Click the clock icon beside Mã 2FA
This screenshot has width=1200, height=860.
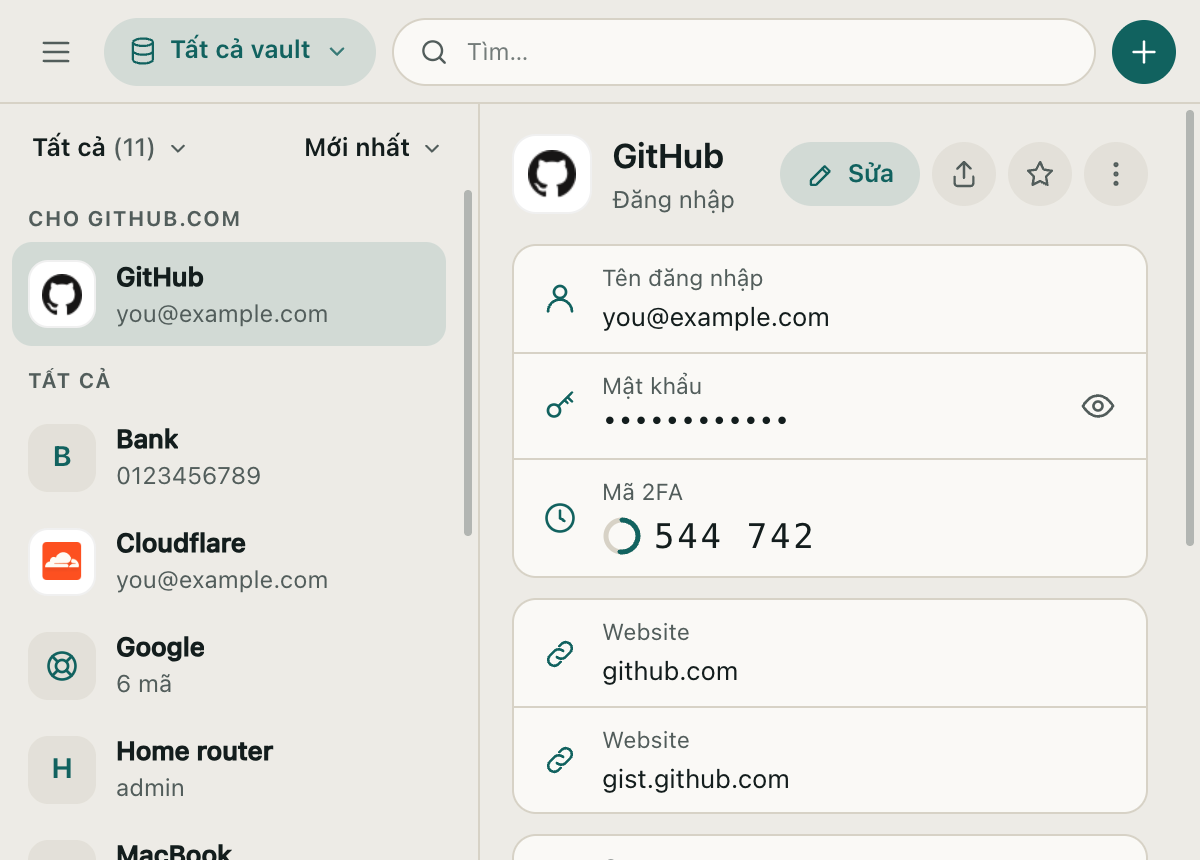pyautogui.click(x=560, y=518)
